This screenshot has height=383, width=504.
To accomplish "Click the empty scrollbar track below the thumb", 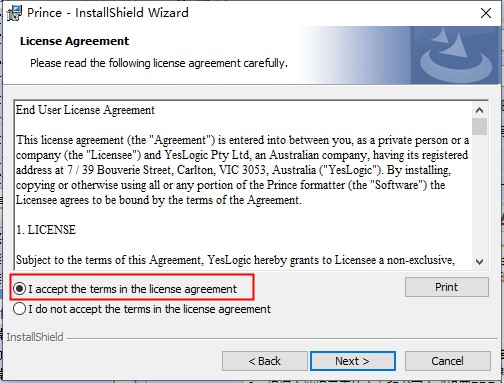I will (479, 195).
